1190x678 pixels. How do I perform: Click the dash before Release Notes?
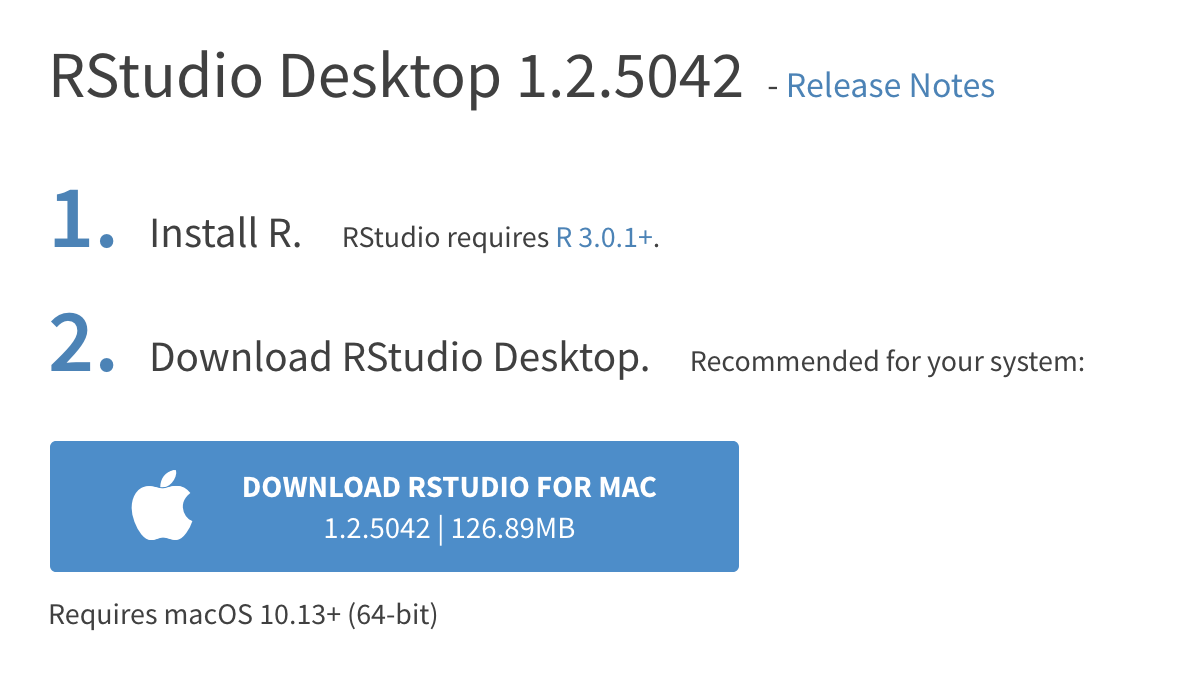(x=772, y=88)
